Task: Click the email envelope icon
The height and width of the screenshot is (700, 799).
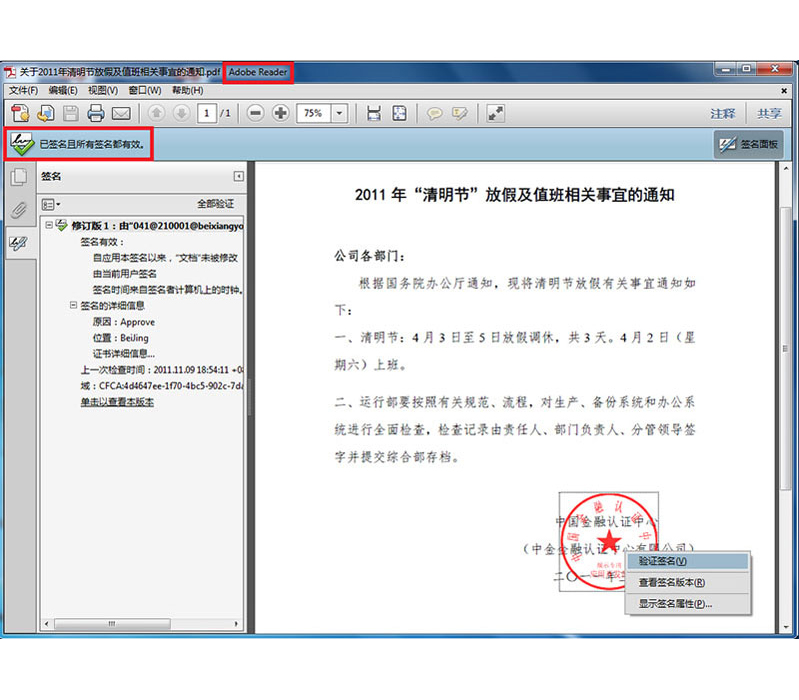Action: click(121, 113)
